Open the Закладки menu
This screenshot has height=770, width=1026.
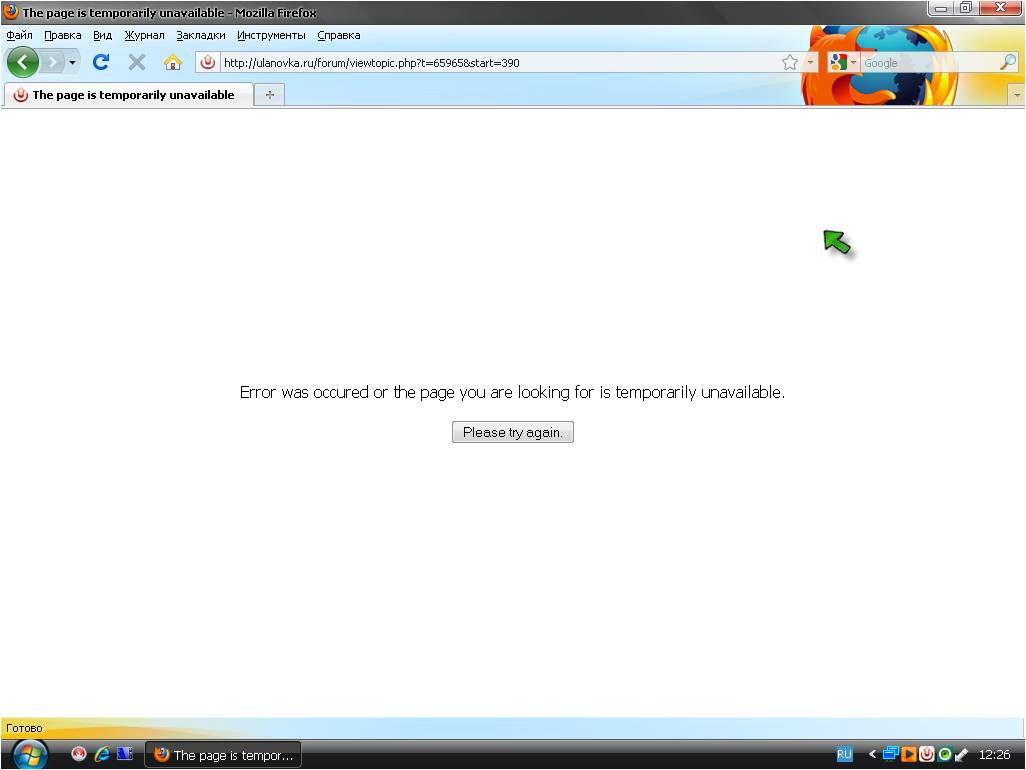[x=201, y=35]
